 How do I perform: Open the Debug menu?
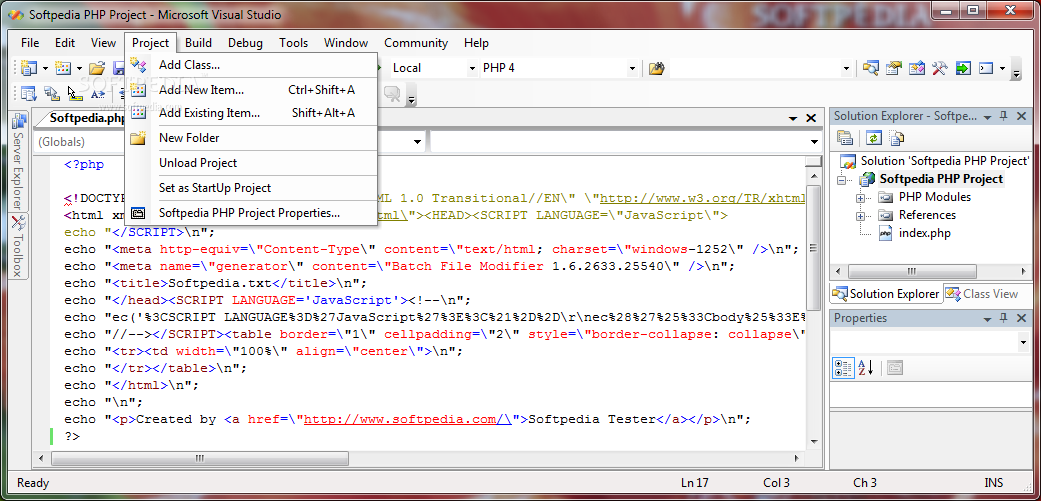[245, 43]
